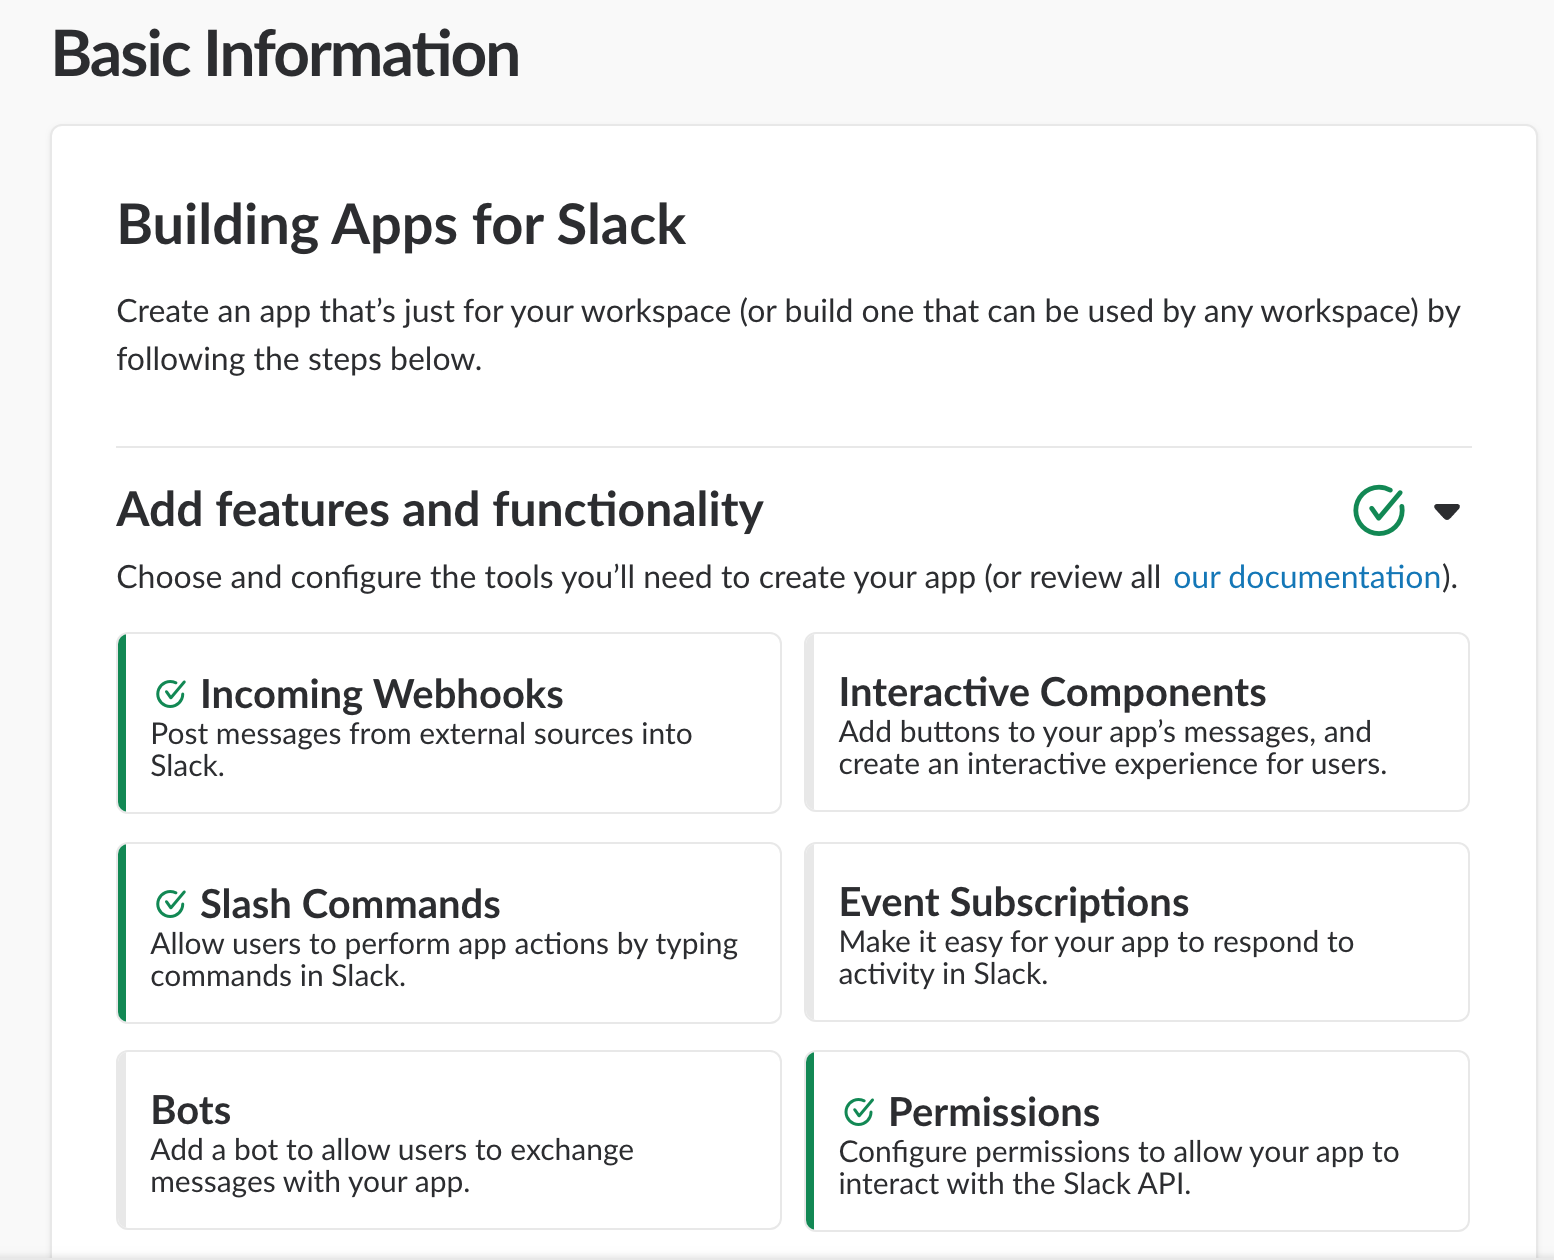This screenshot has width=1554, height=1260.
Task: Select the Event Subscriptions title
Action: pyautogui.click(x=1013, y=902)
